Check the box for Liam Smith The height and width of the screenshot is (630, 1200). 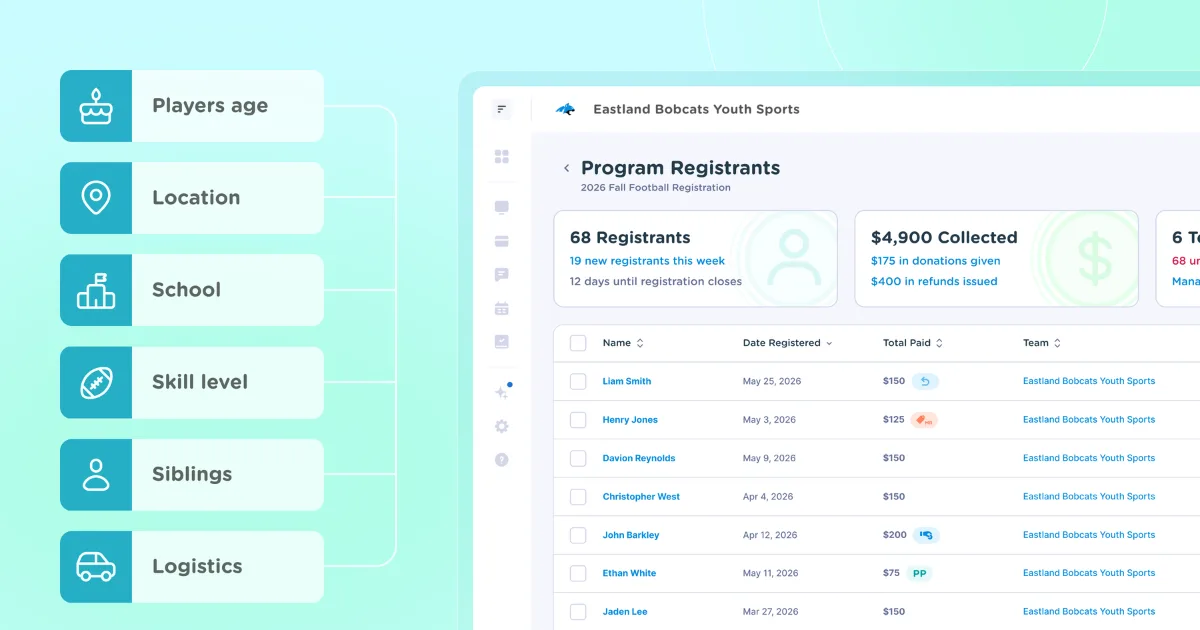[x=578, y=381]
